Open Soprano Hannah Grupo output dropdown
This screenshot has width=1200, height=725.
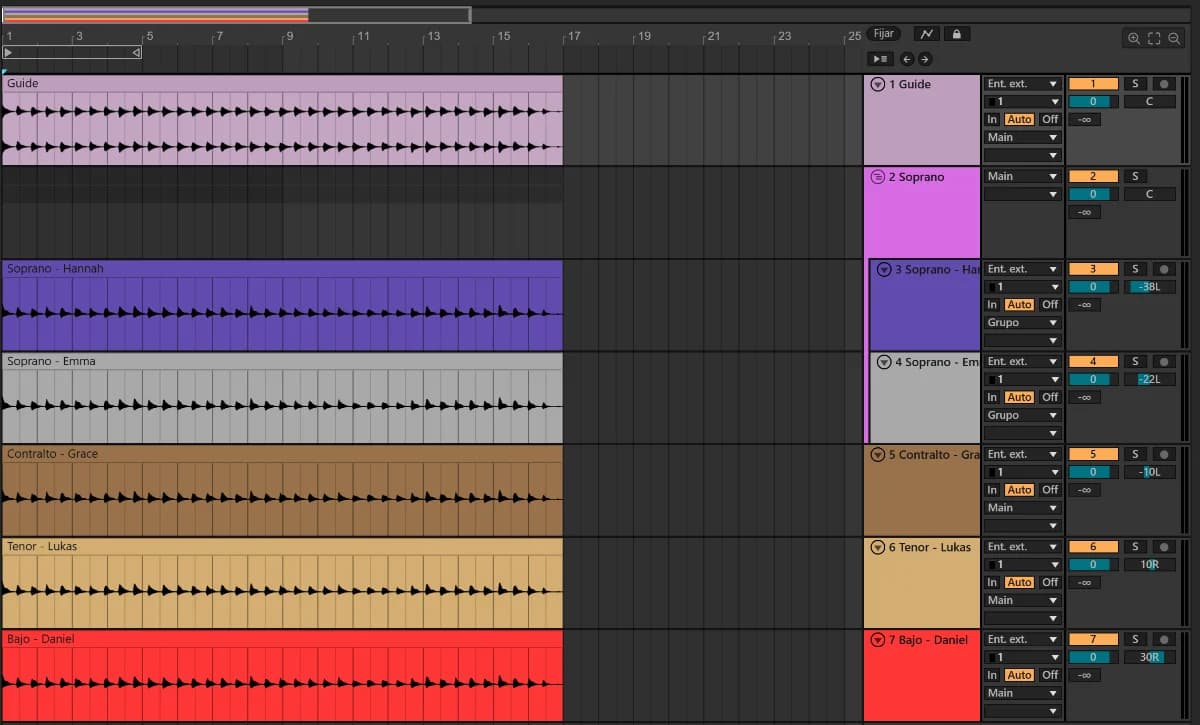click(x=1022, y=322)
